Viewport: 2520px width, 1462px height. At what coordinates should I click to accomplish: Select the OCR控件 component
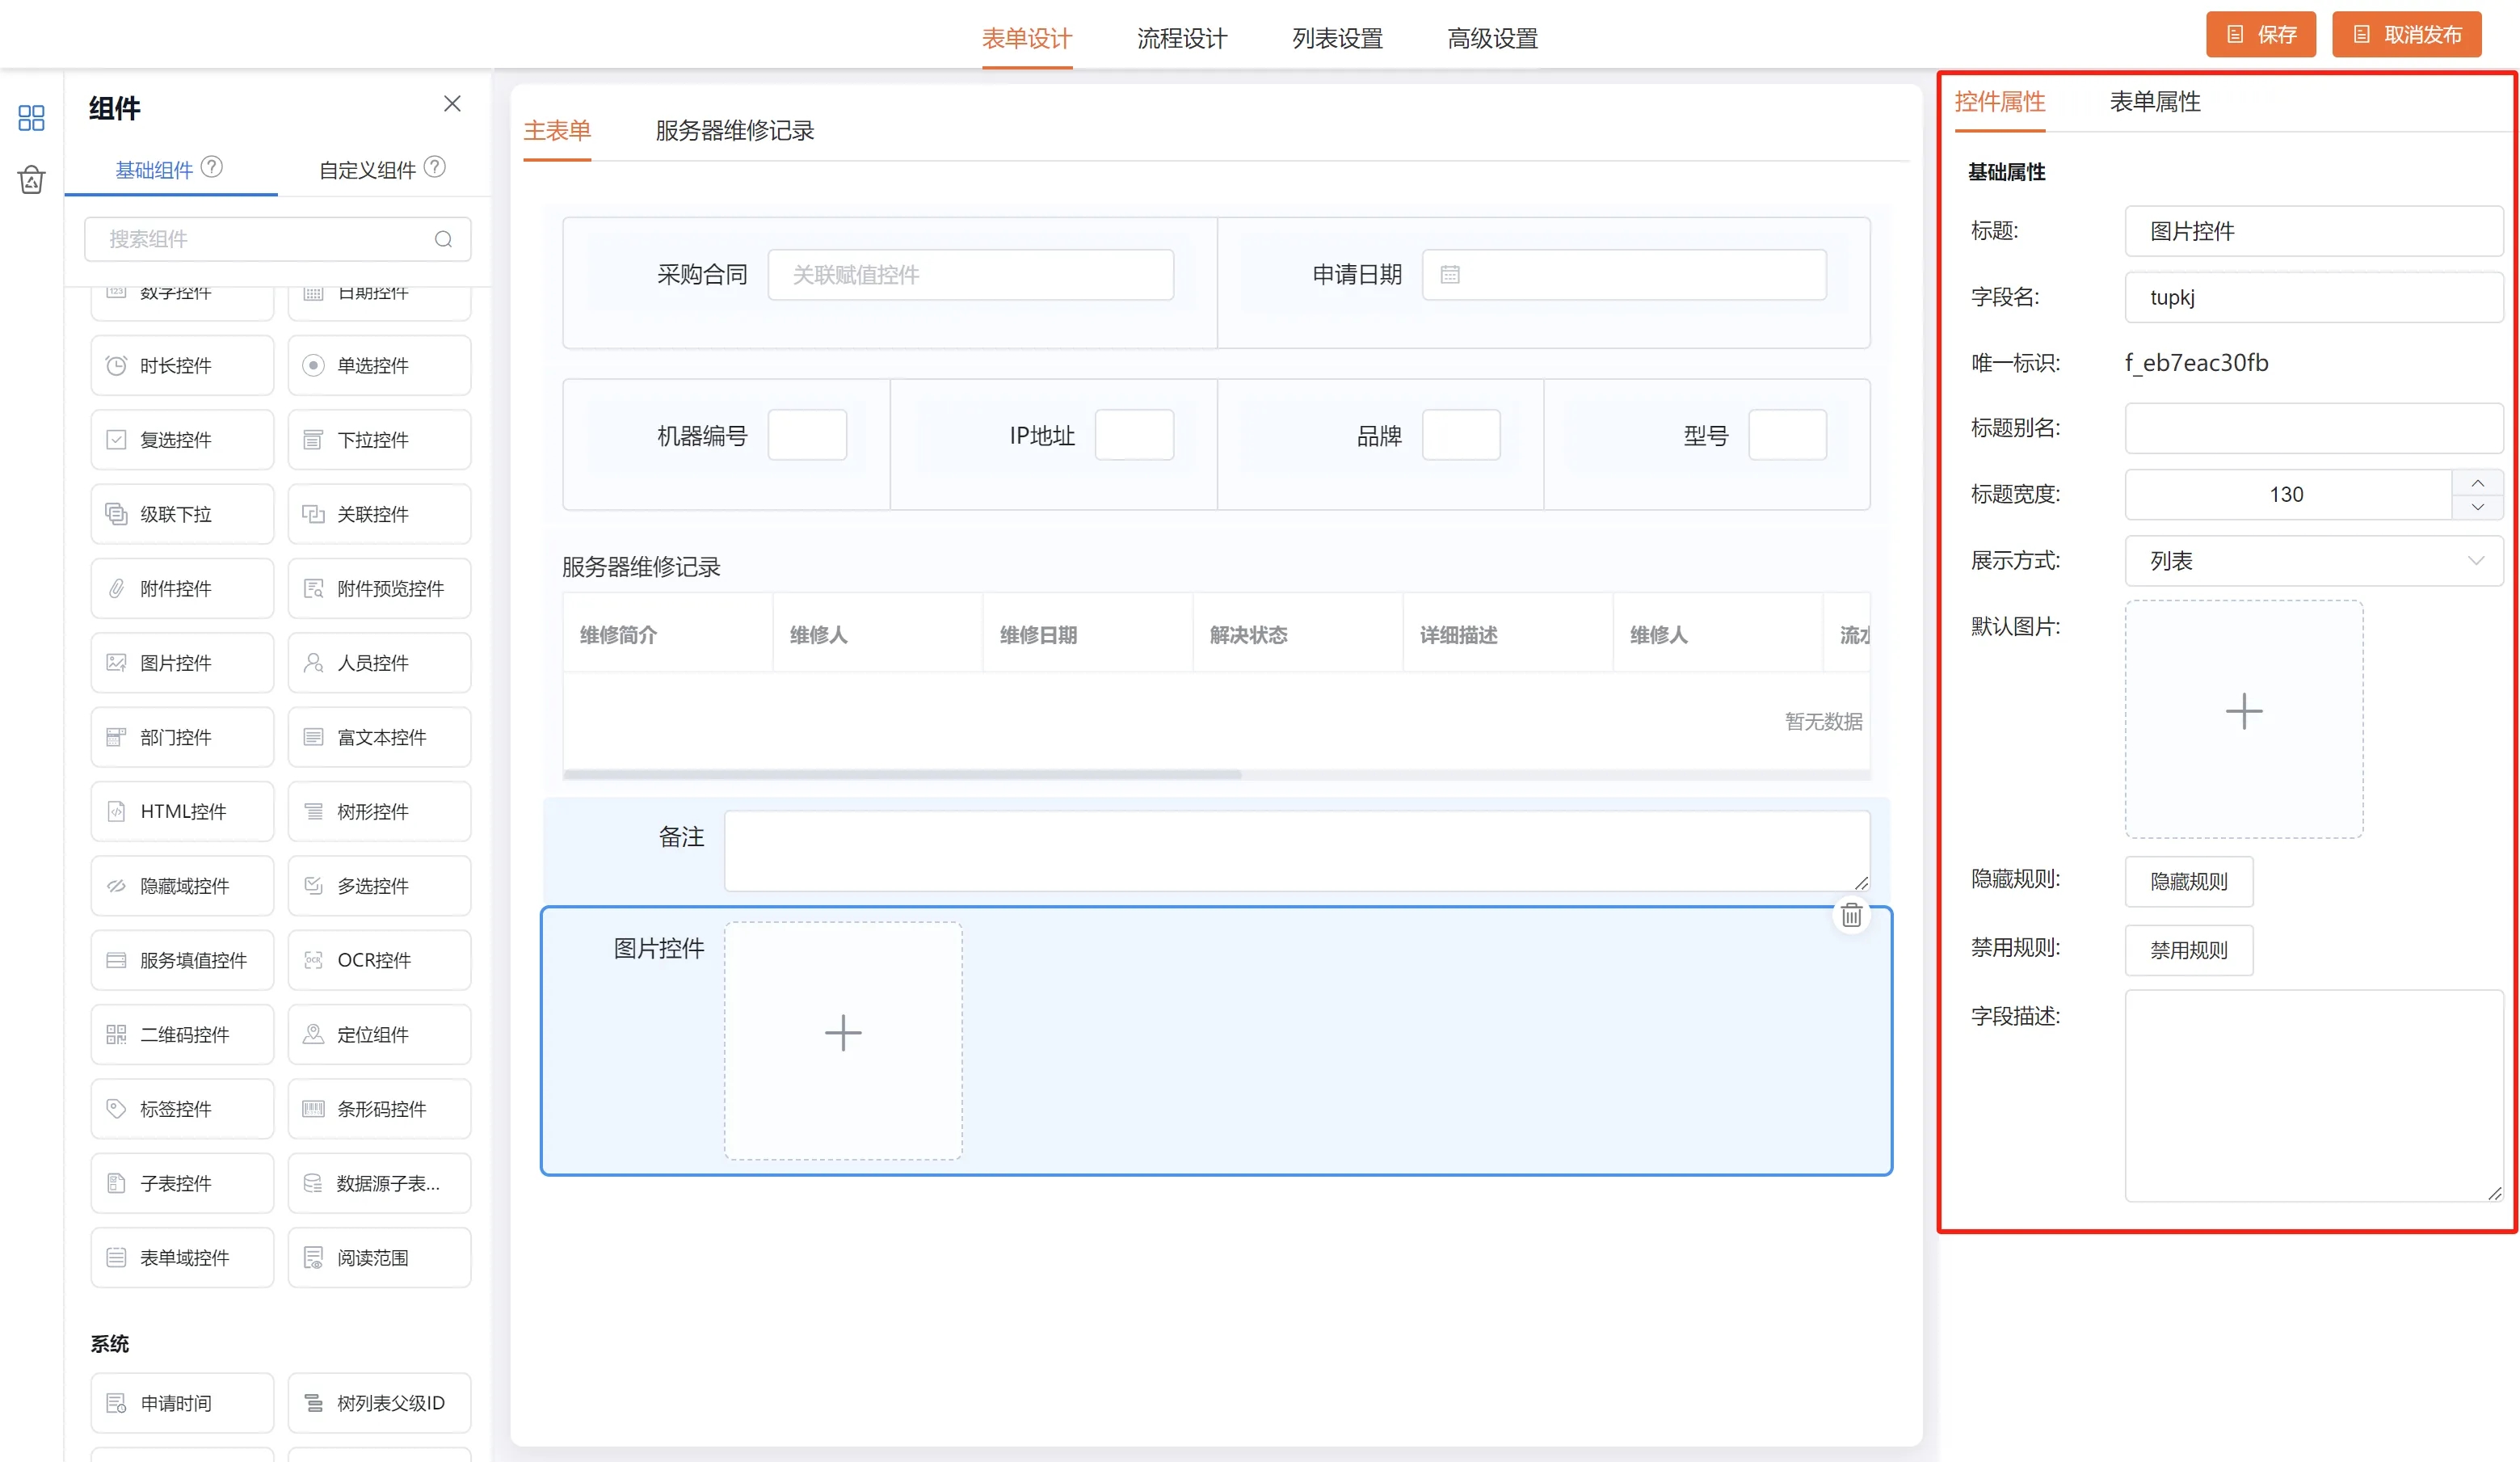click(379, 960)
